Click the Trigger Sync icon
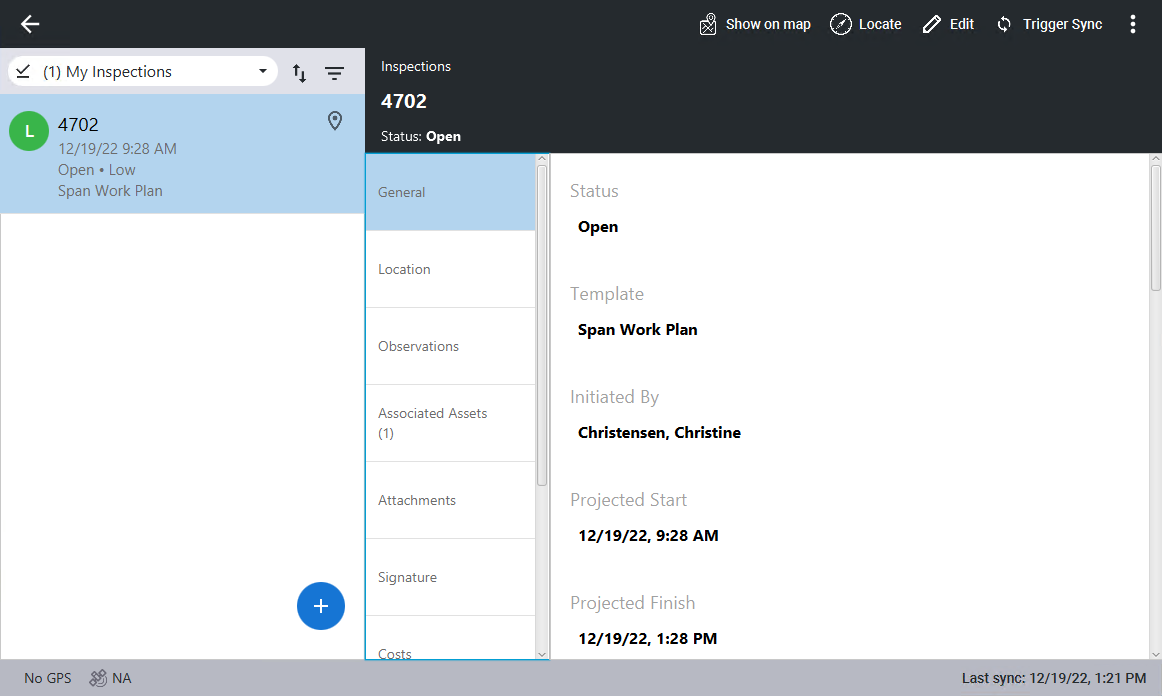1162x696 pixels. 1004,24
